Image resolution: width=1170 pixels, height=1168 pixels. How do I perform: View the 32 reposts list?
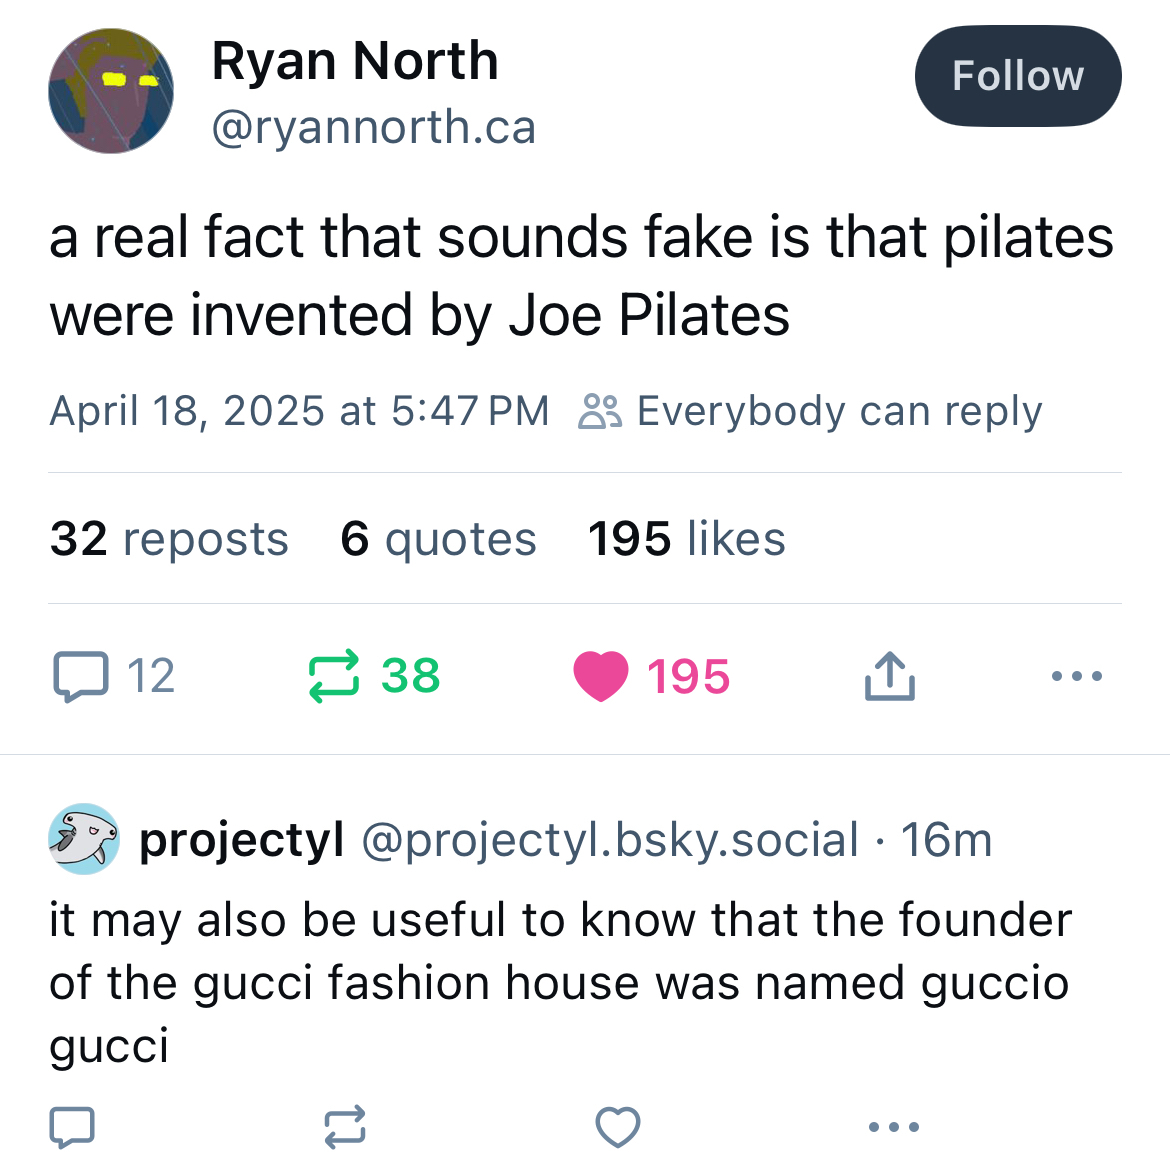pos(169,539)
